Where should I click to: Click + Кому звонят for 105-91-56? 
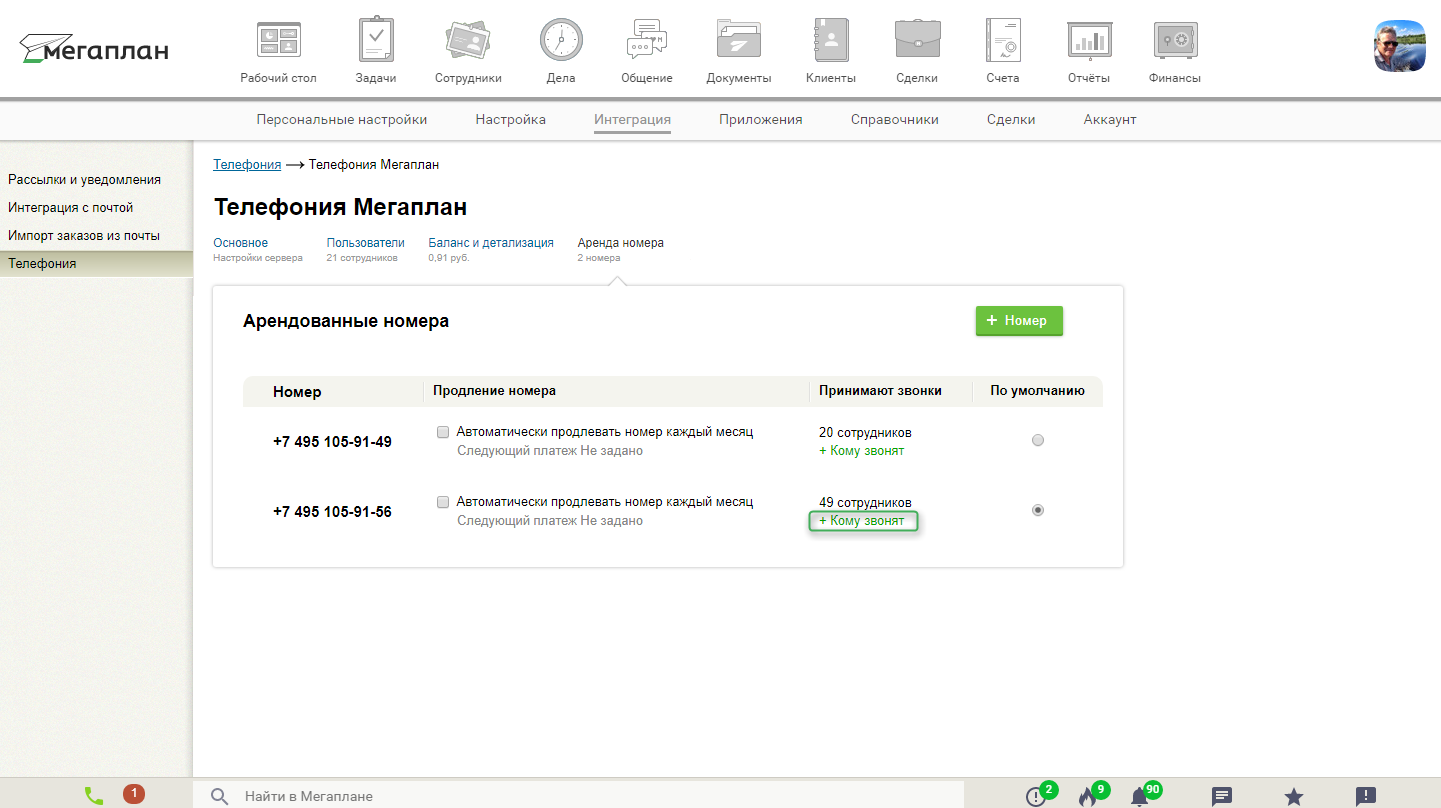click(863, 521)
